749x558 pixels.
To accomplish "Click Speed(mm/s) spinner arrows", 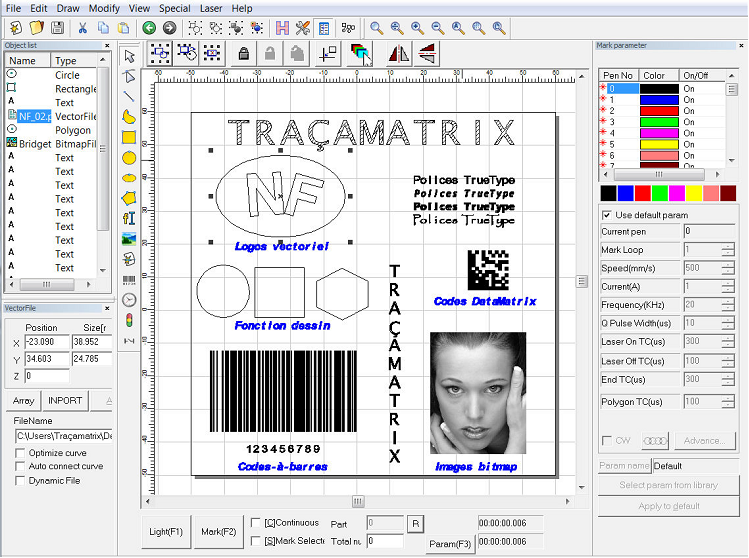I will pyautogui.click(x=728, y=268).
